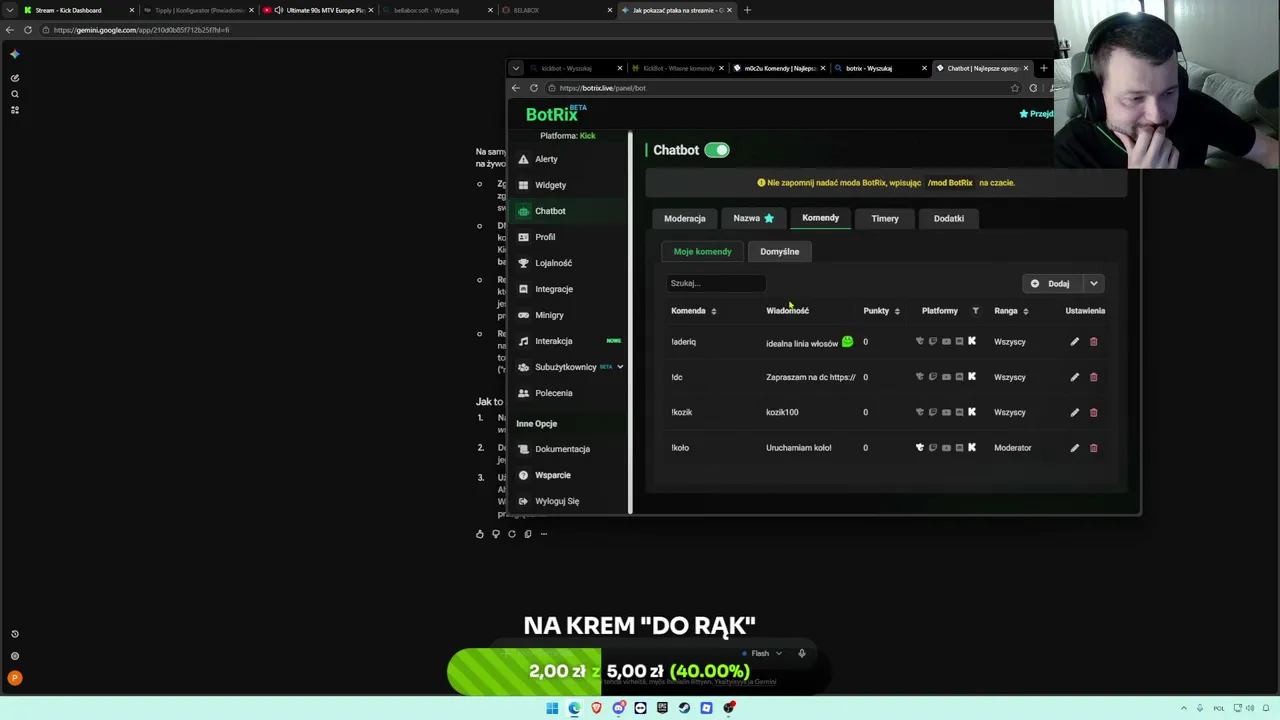
Task: Open the tab list chevron in BotRix browser
Action: tap(516, 68)
